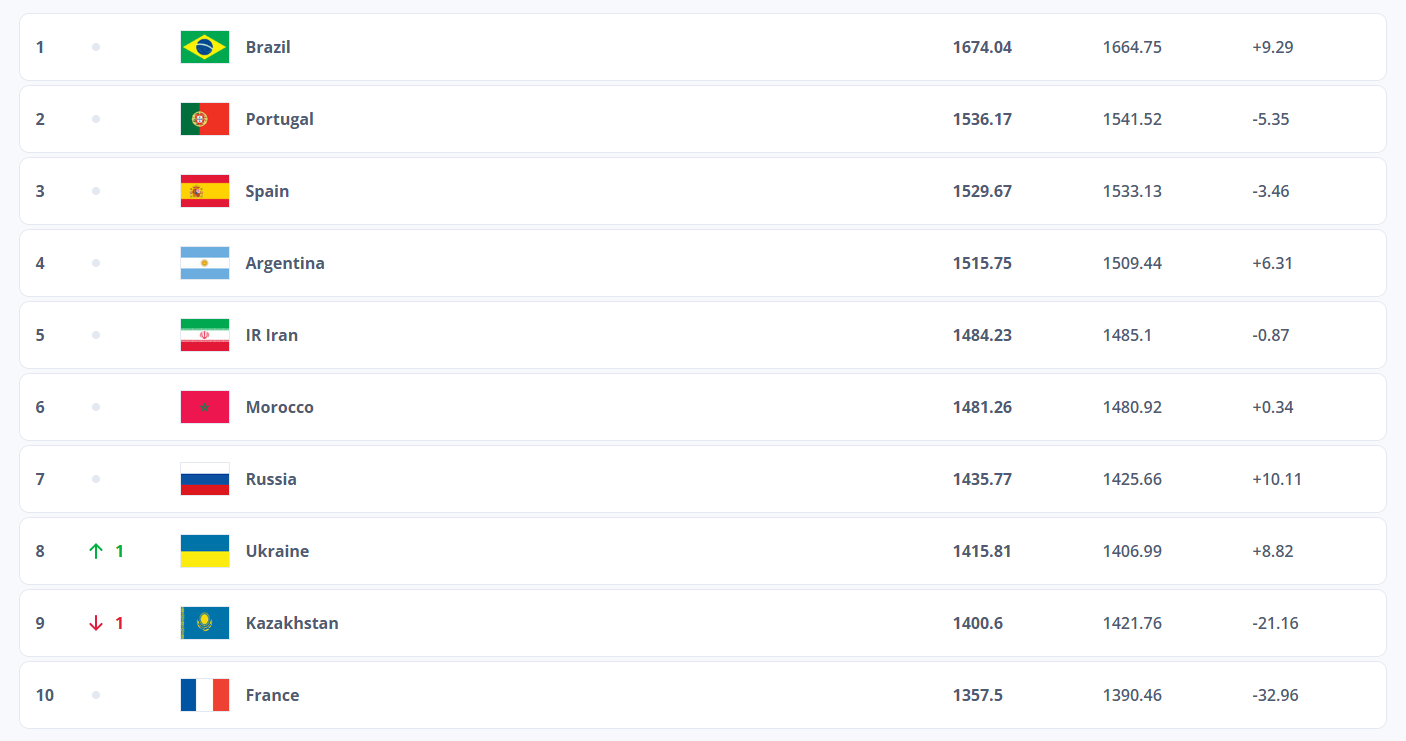
Task: Select the Ukraine team name
Action: tap(277, 551)
